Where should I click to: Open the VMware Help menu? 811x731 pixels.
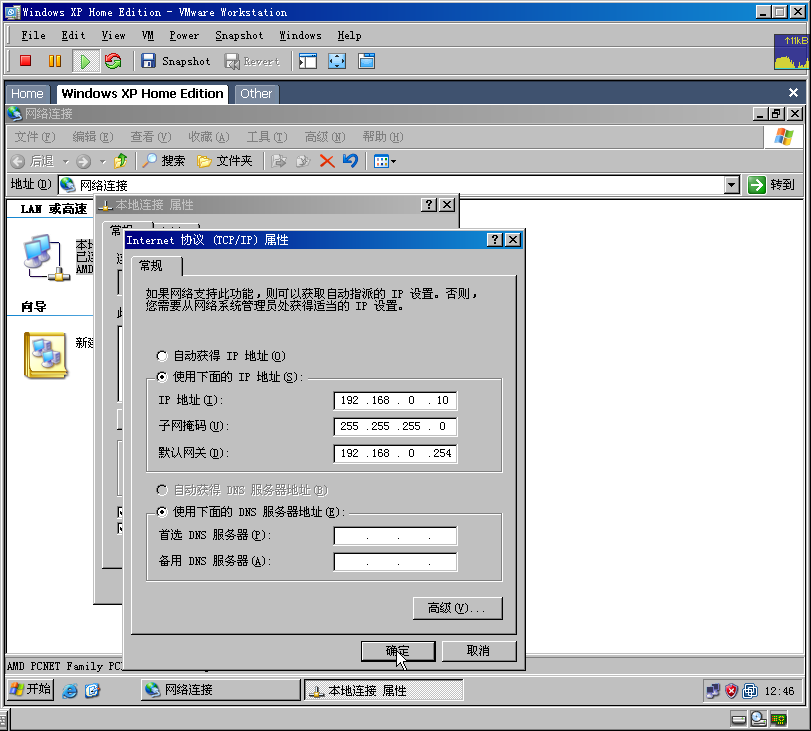click(x=350, y=36)
